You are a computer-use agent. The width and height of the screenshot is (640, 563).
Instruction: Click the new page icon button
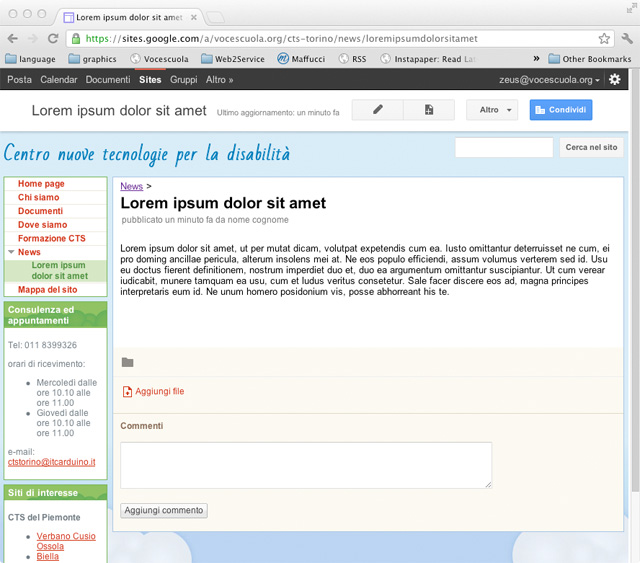tap(429, 110)
